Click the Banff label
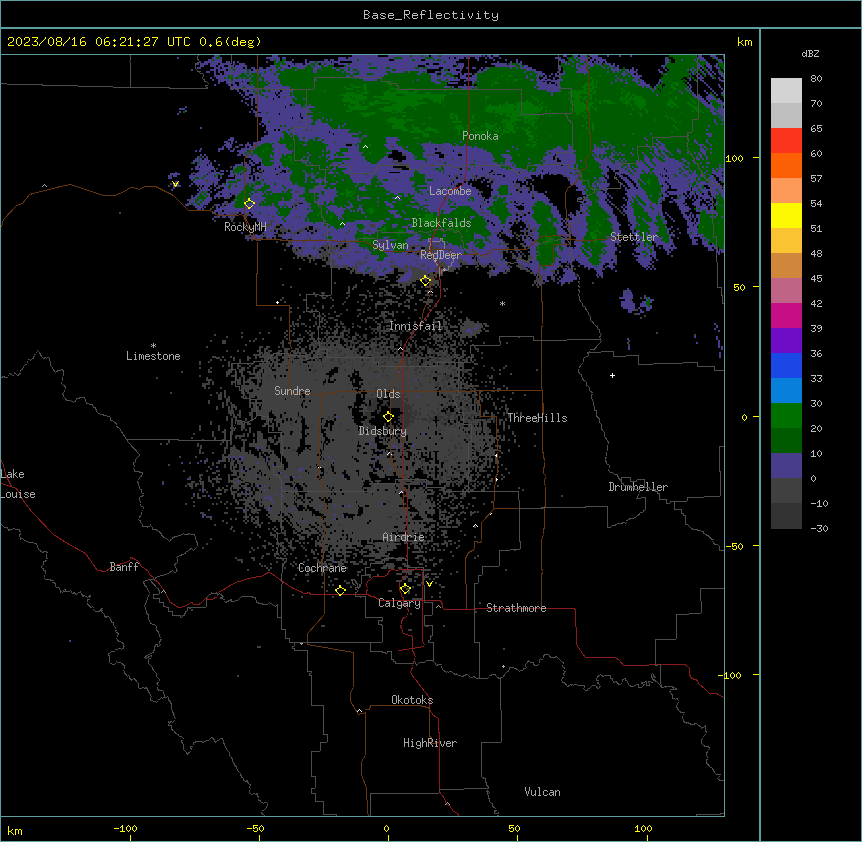This screenshot has width=862, height=842. click(124, 567)
